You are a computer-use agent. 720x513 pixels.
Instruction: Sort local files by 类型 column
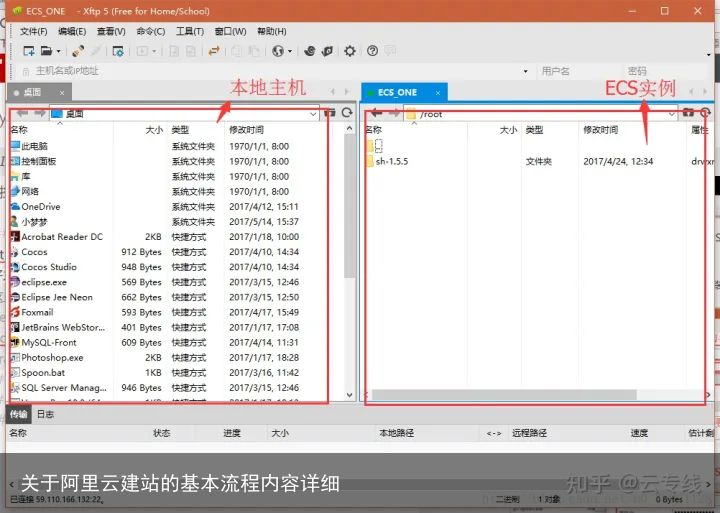point(196,130)
